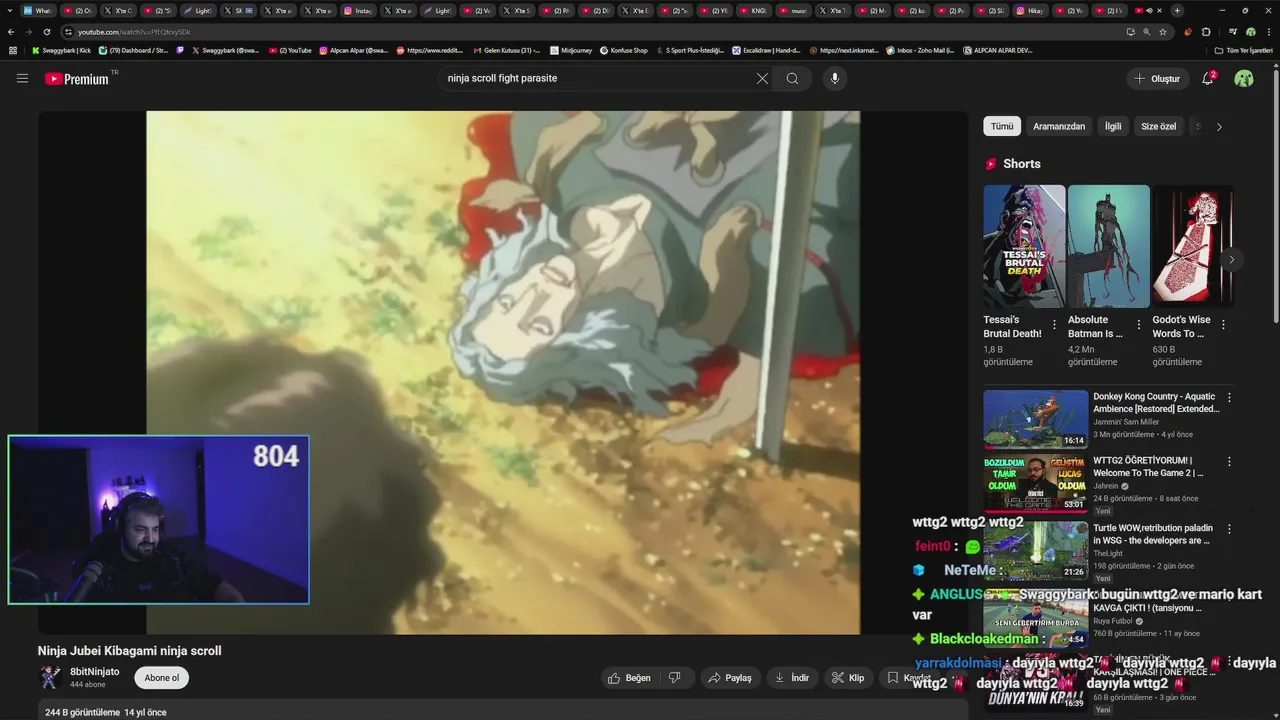Image resolution: width=1280 pixels, height=720 pixels.
Task: Select the Size özel filter chip
Action: [1159, 126]
